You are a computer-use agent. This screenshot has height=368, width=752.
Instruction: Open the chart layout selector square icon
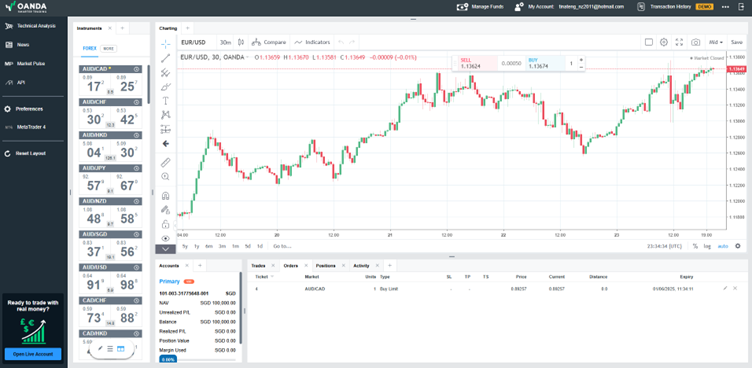(x=649, y=42)
